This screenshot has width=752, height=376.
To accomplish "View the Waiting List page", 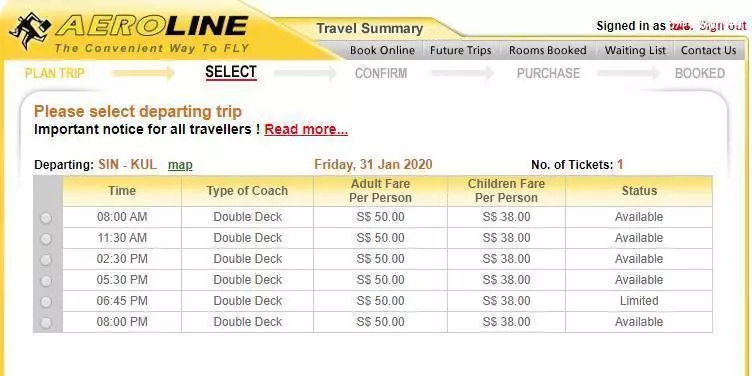I will tap(635, 50).
